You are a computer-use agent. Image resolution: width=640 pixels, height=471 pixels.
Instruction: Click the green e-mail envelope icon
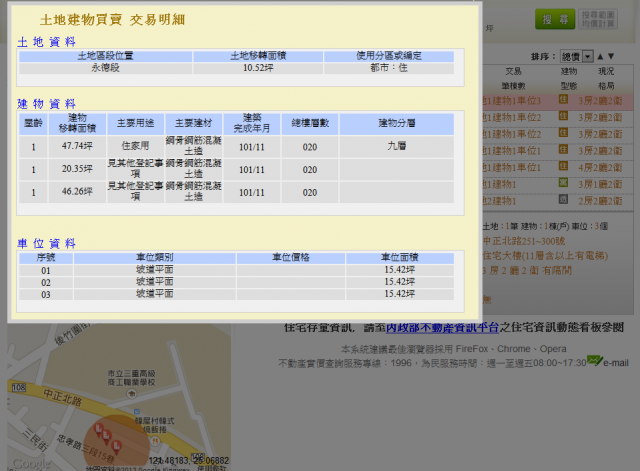click(x=595, y=360)
